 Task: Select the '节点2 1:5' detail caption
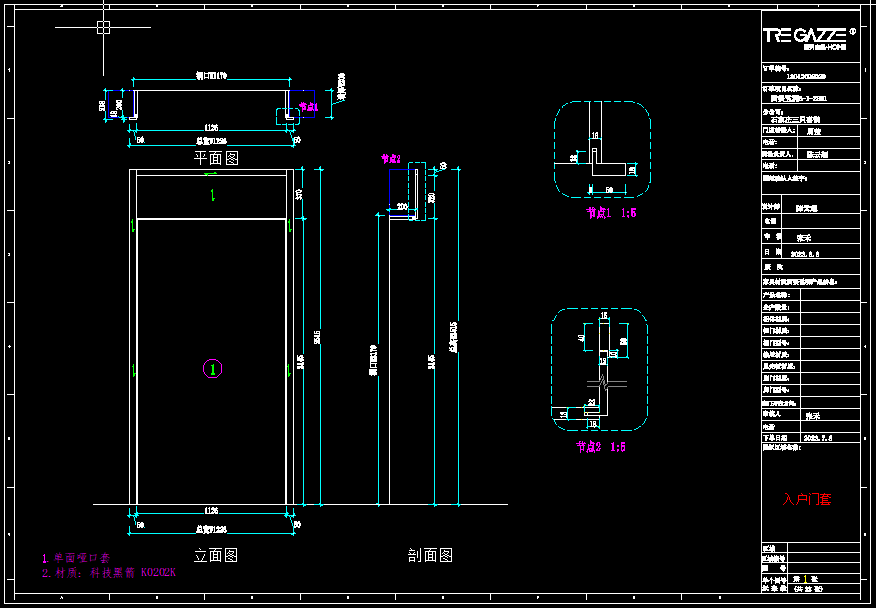601,446
